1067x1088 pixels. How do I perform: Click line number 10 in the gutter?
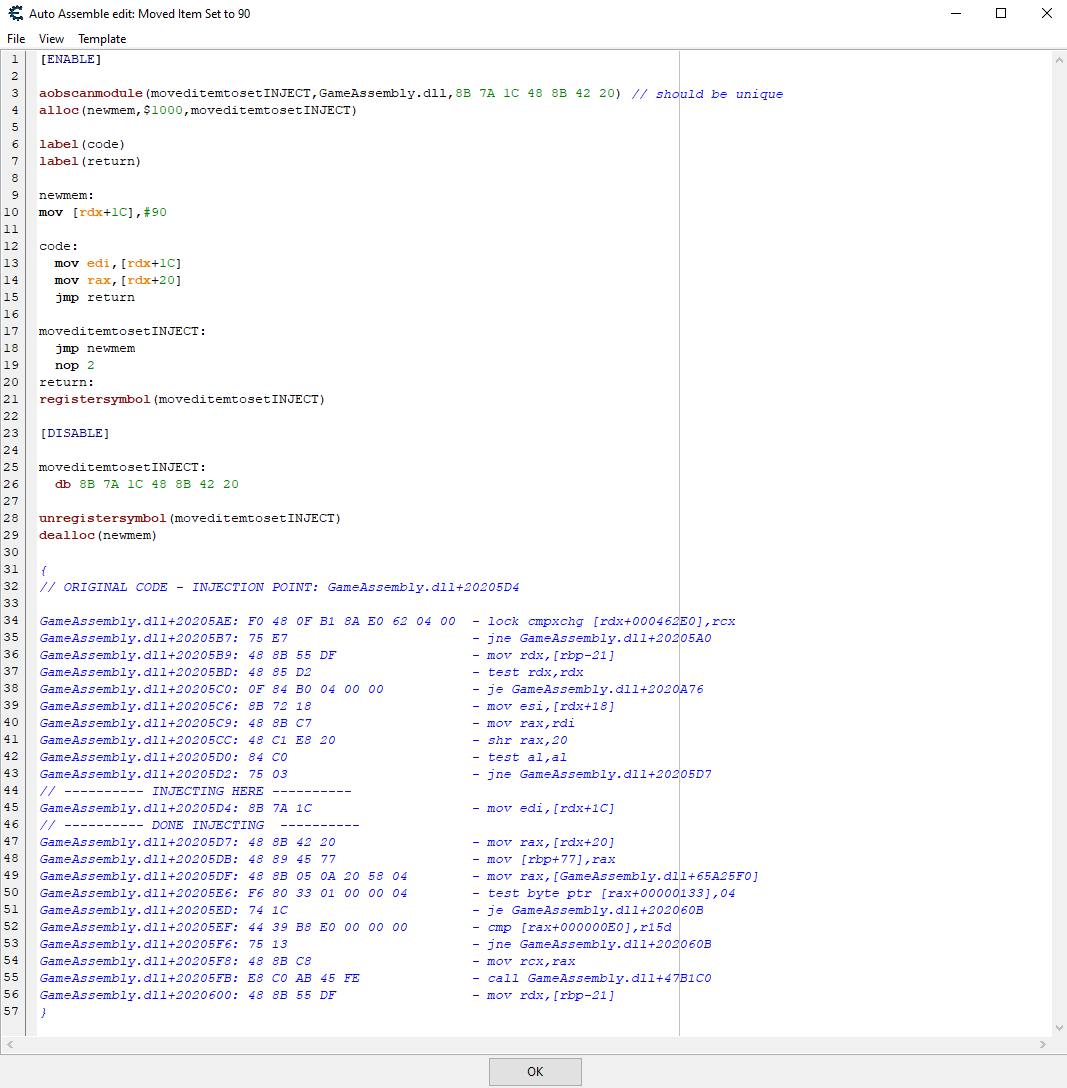tap(14, 212)
